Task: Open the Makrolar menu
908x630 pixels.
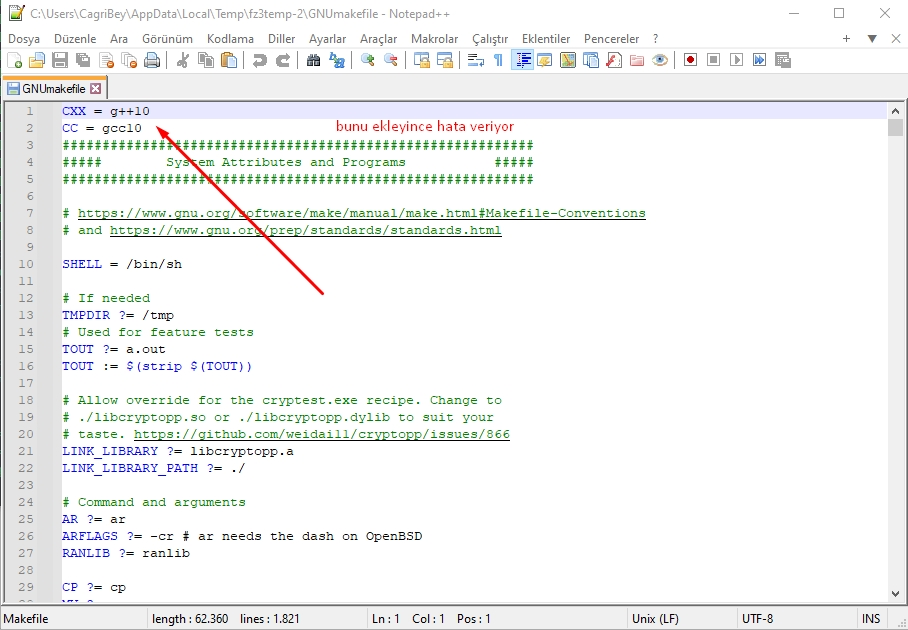Action: [x=434, y=39]
